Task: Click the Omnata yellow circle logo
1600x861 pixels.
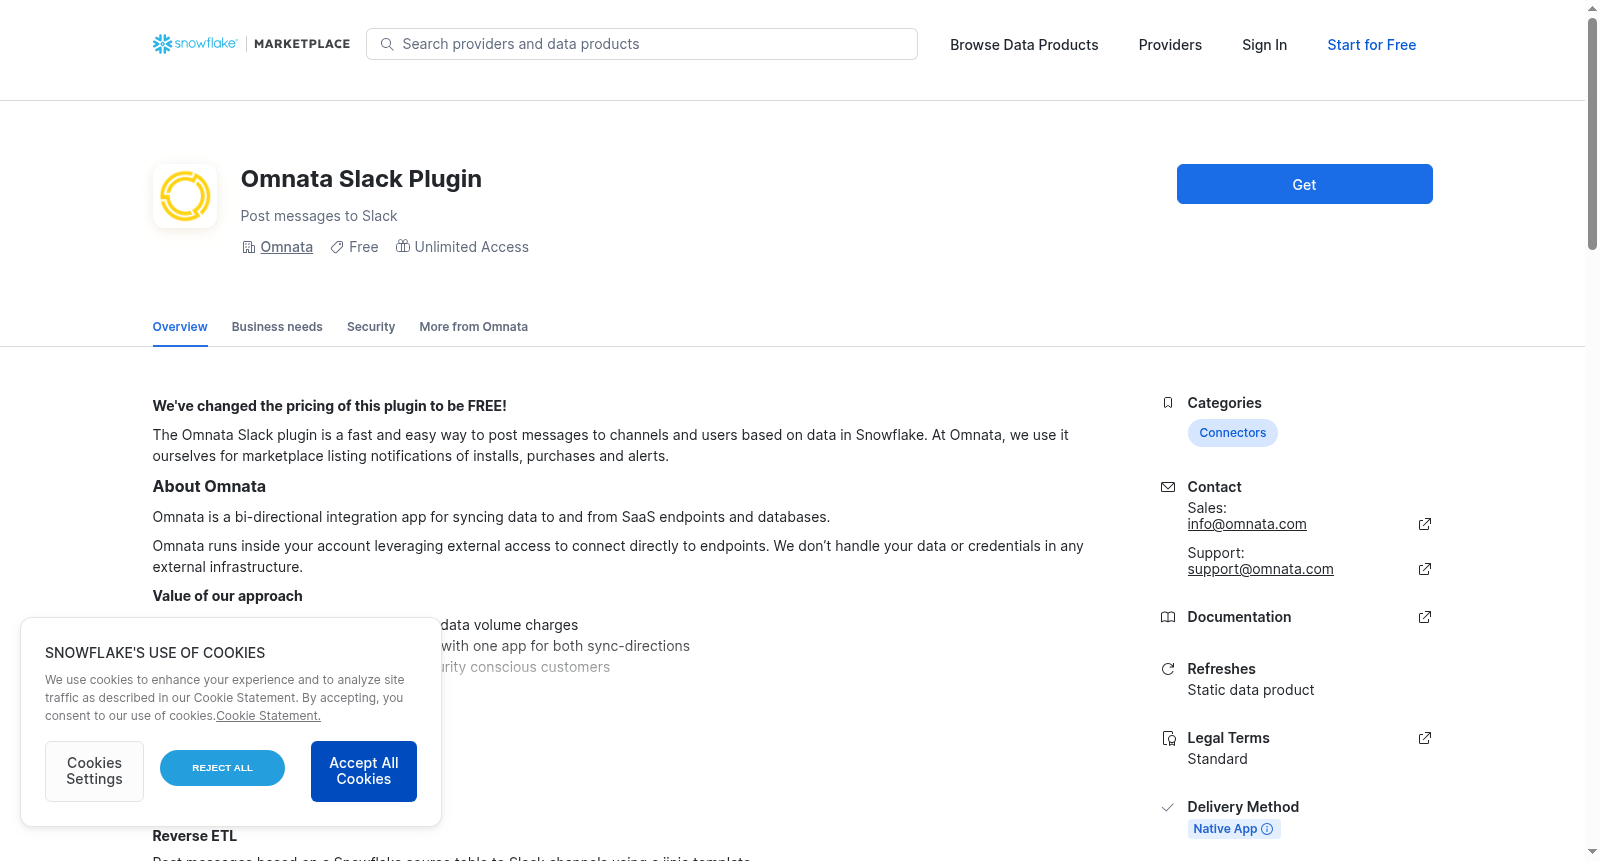Action: [x=185, y=196]
